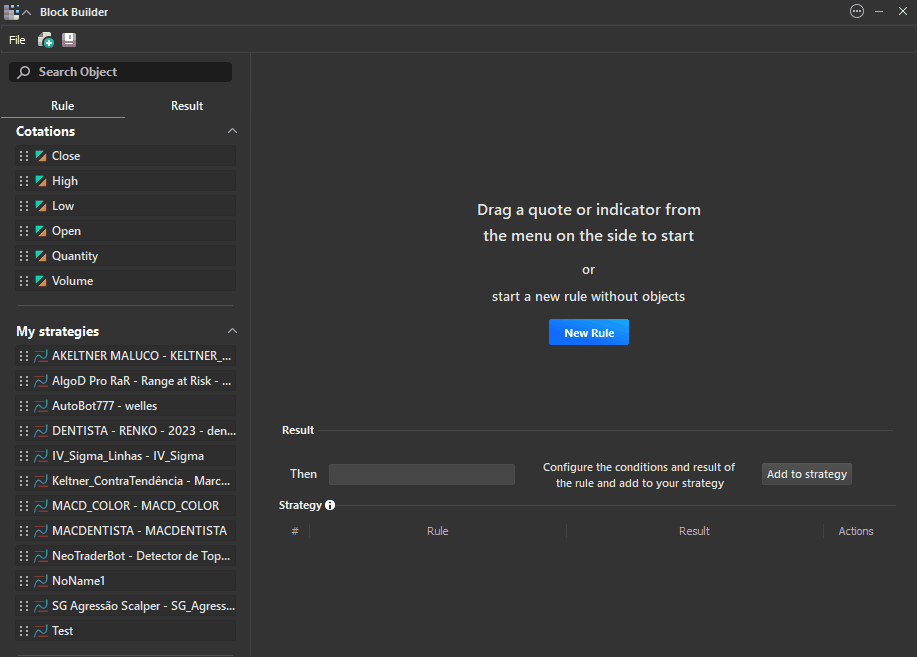
Task: Click Add to strategy button
Action: pyautogui.click(x=806, y=474)
